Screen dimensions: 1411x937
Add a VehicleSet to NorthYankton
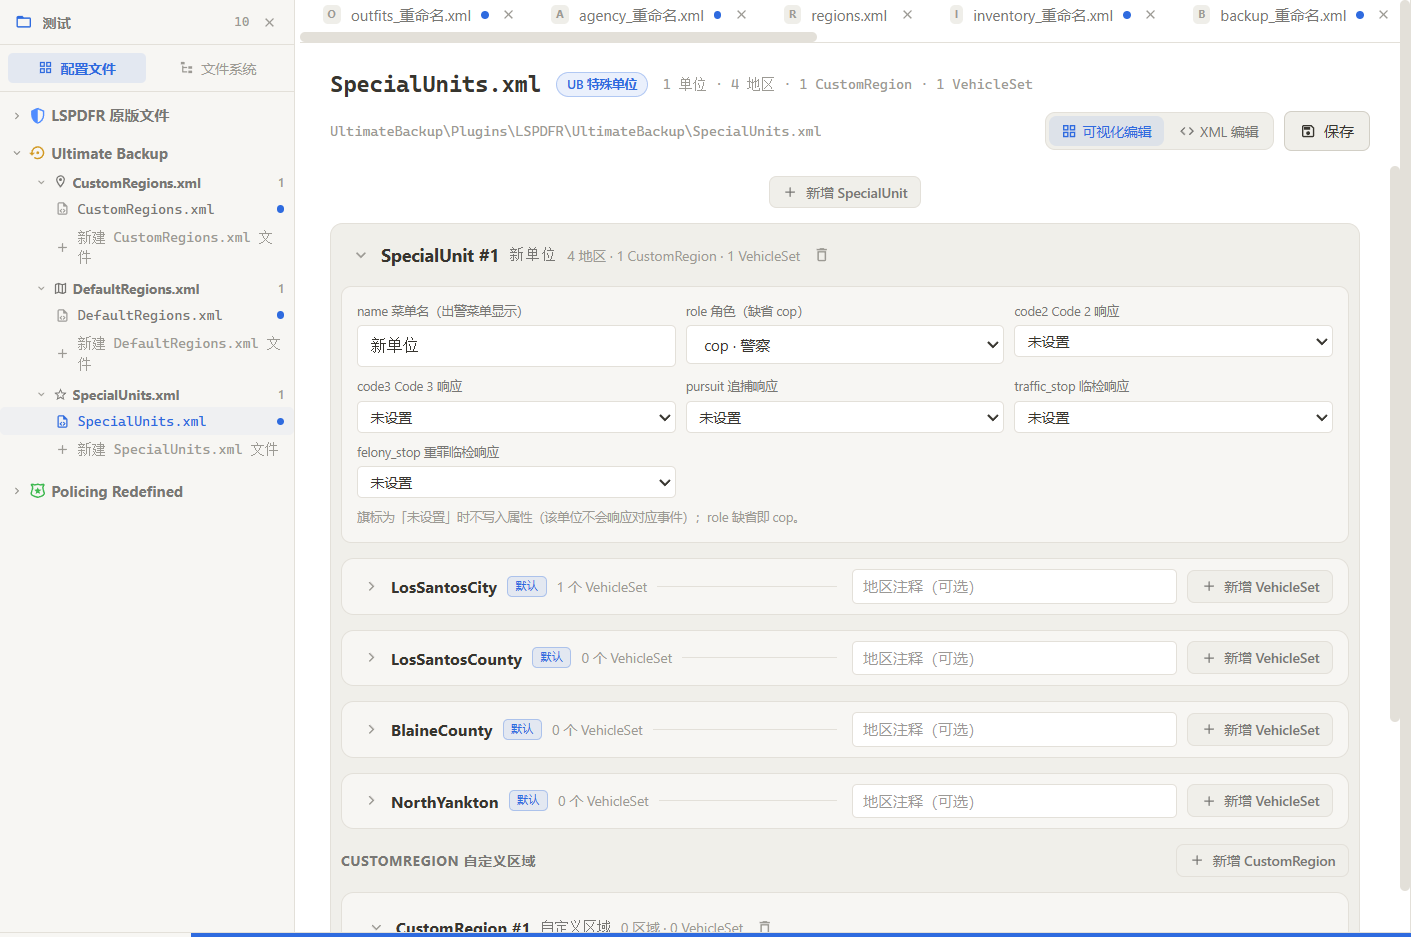click(x=1260, y=801)
